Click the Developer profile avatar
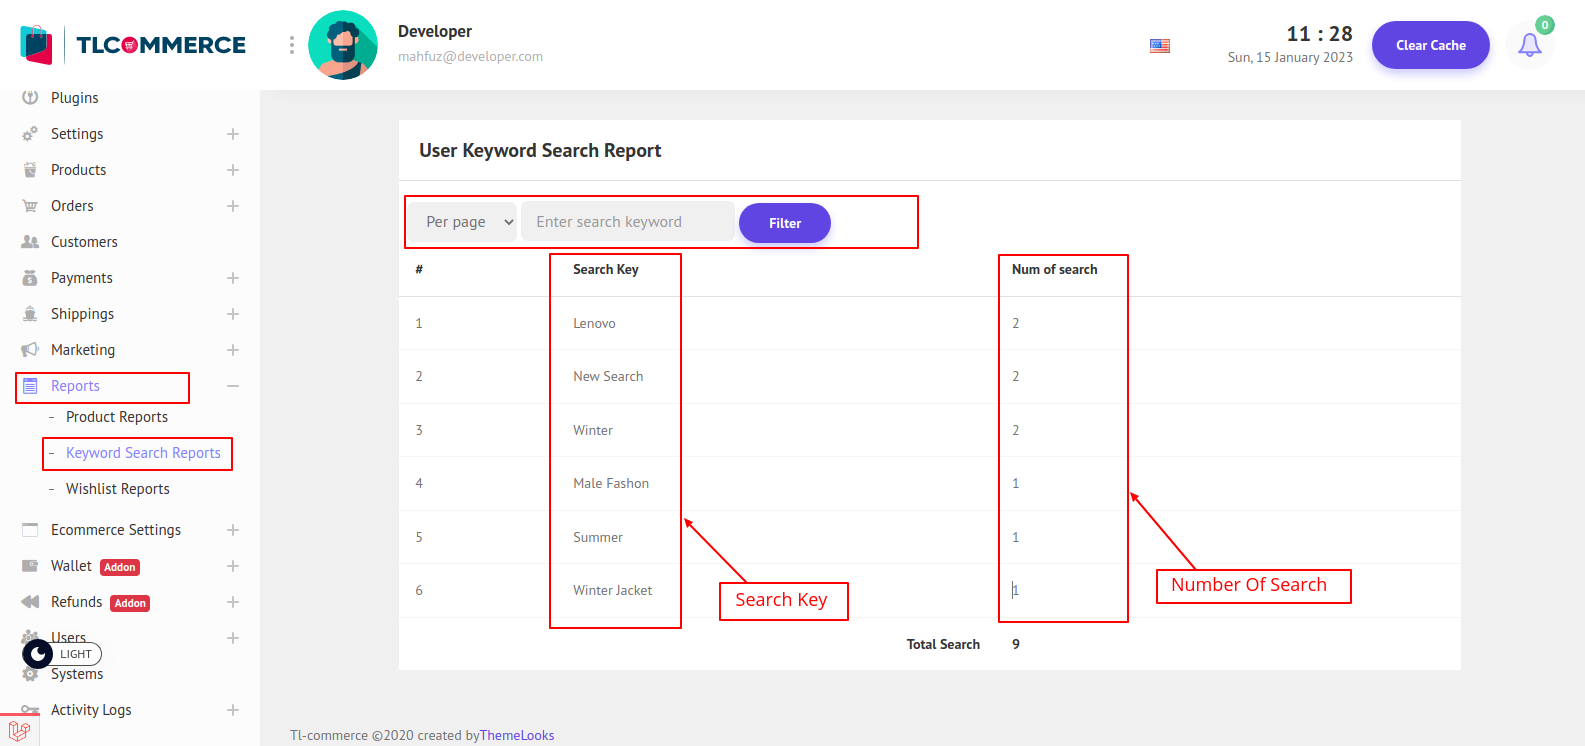Viewport: 1585px width, 746px height. click(343, 45)
